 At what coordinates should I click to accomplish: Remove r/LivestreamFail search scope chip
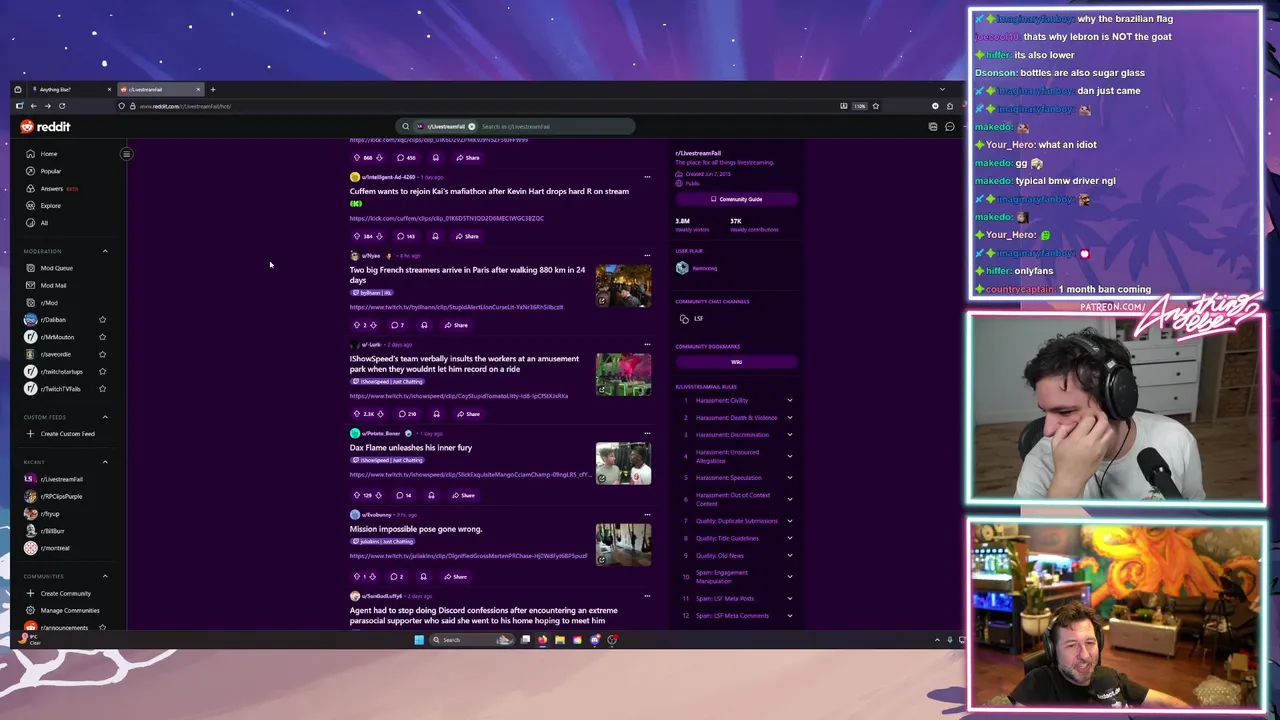point(472,127)
